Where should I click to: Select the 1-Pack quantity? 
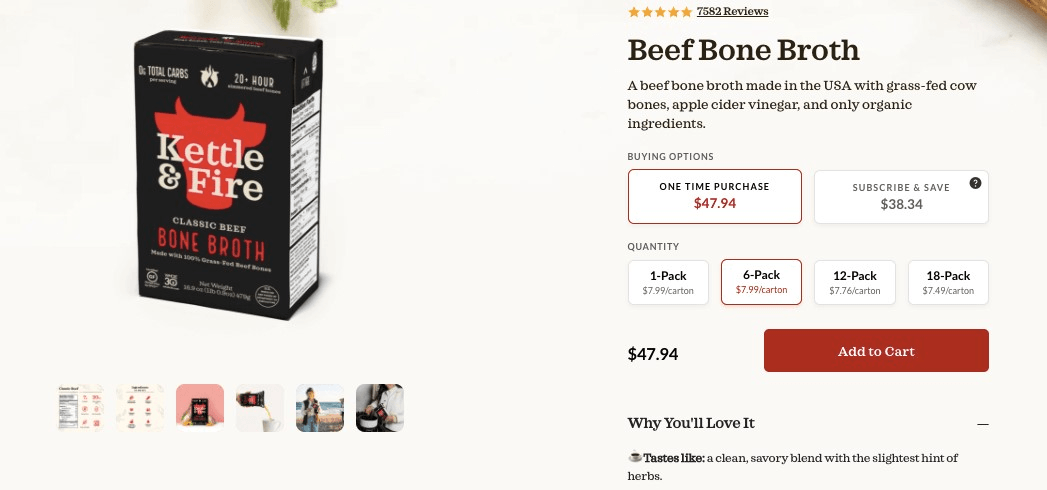pos(668,282)
